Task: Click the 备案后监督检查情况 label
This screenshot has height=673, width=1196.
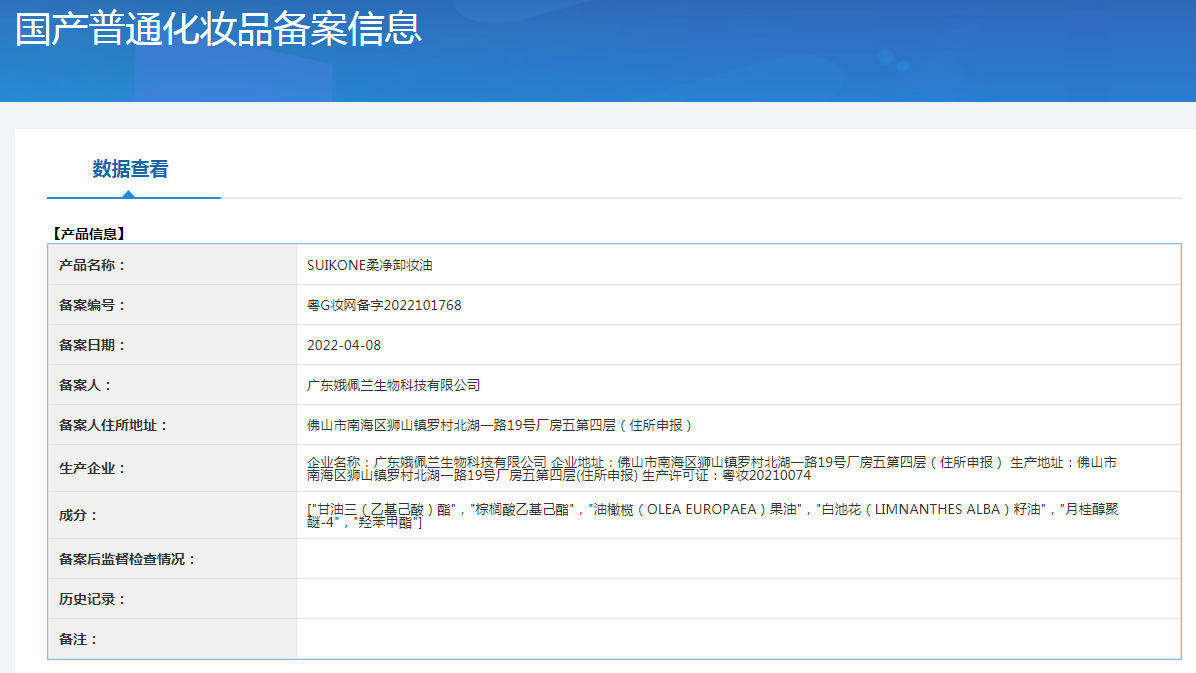Action: pos(127,559)
